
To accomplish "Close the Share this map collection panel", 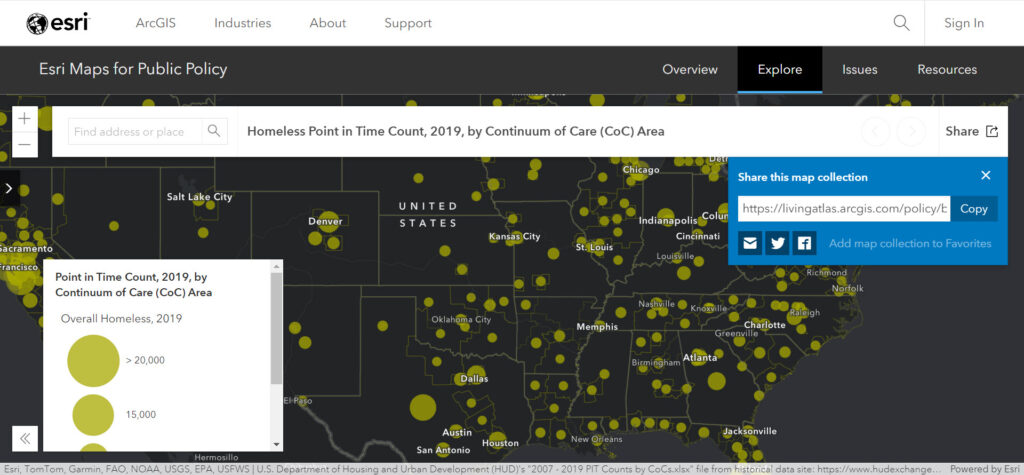I will [986, 175].
